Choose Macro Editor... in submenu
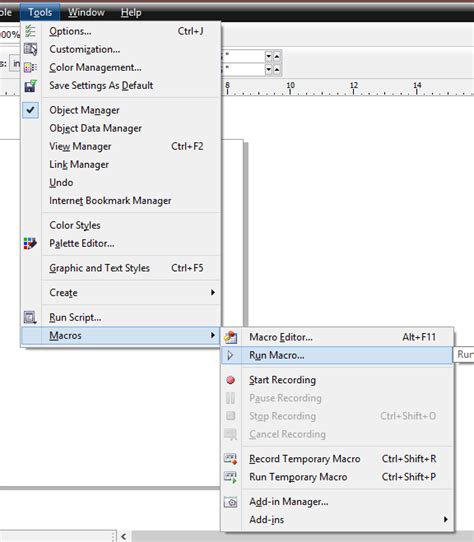 337,337
